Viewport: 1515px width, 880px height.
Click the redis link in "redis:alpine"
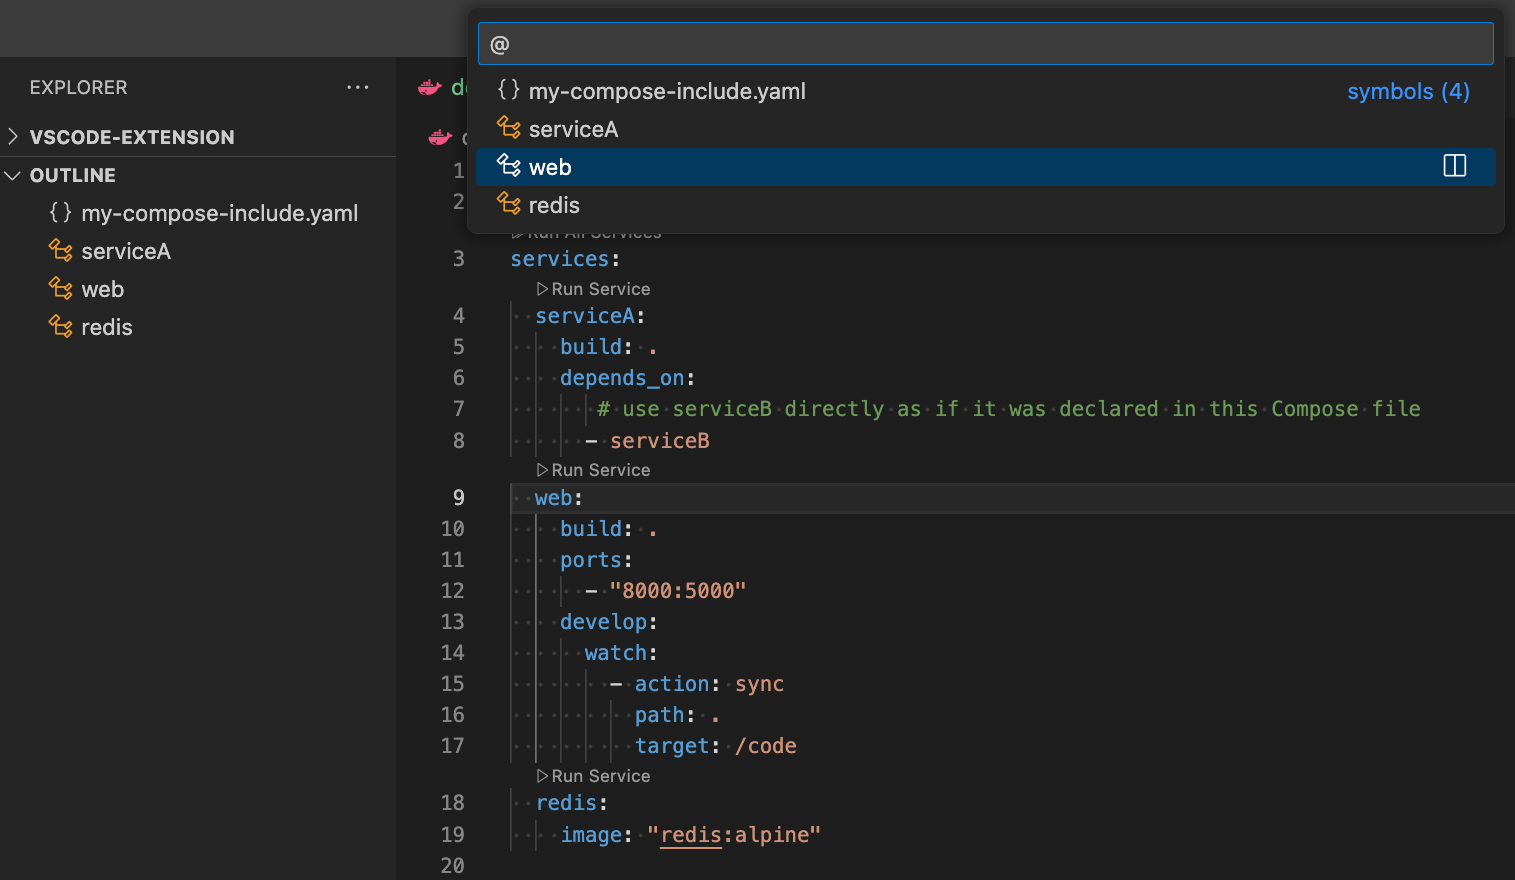coord(691,834)
